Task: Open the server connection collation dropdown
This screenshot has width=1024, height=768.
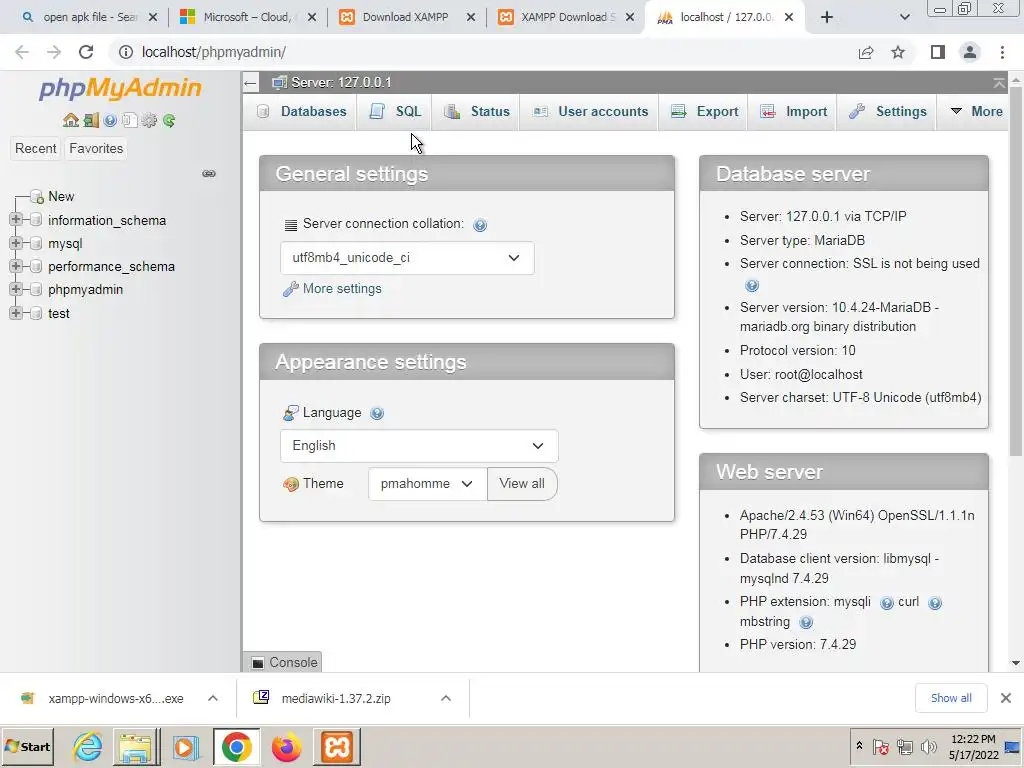Action: [x=407, y=258]
